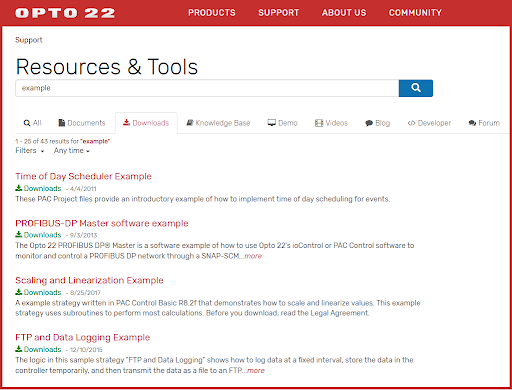Screen dimensions: 512x390
Task: Click the date 12/10/2015
Action: (x=86, y=350)
